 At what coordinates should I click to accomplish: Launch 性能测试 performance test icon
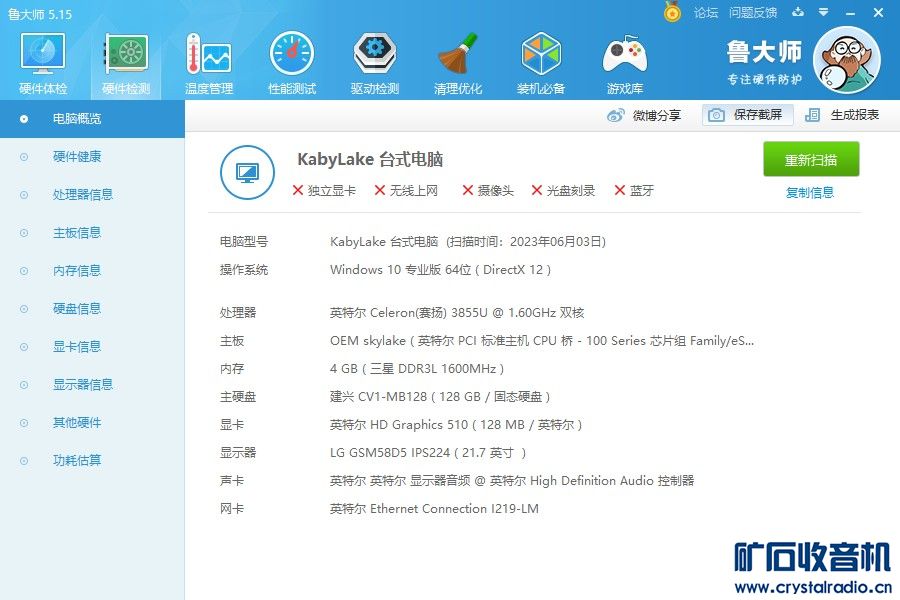(x=292, y=63)
